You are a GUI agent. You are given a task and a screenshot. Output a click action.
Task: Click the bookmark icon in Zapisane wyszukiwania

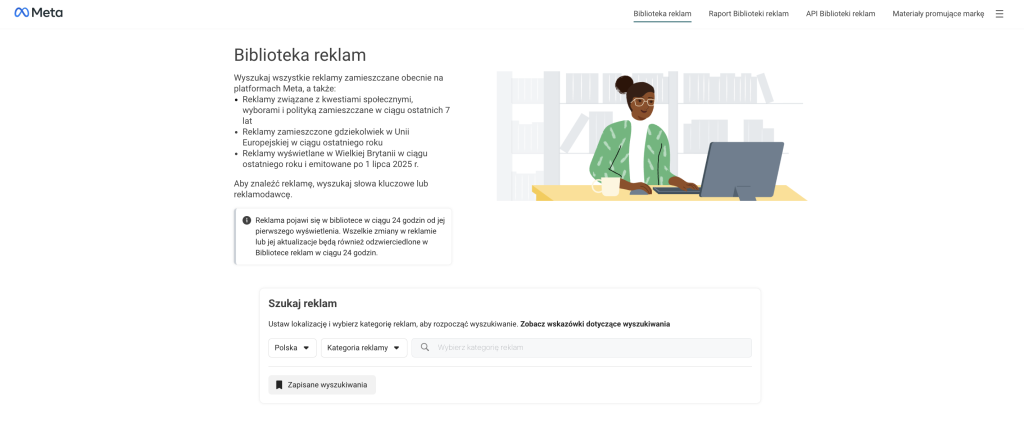[279, 385]
